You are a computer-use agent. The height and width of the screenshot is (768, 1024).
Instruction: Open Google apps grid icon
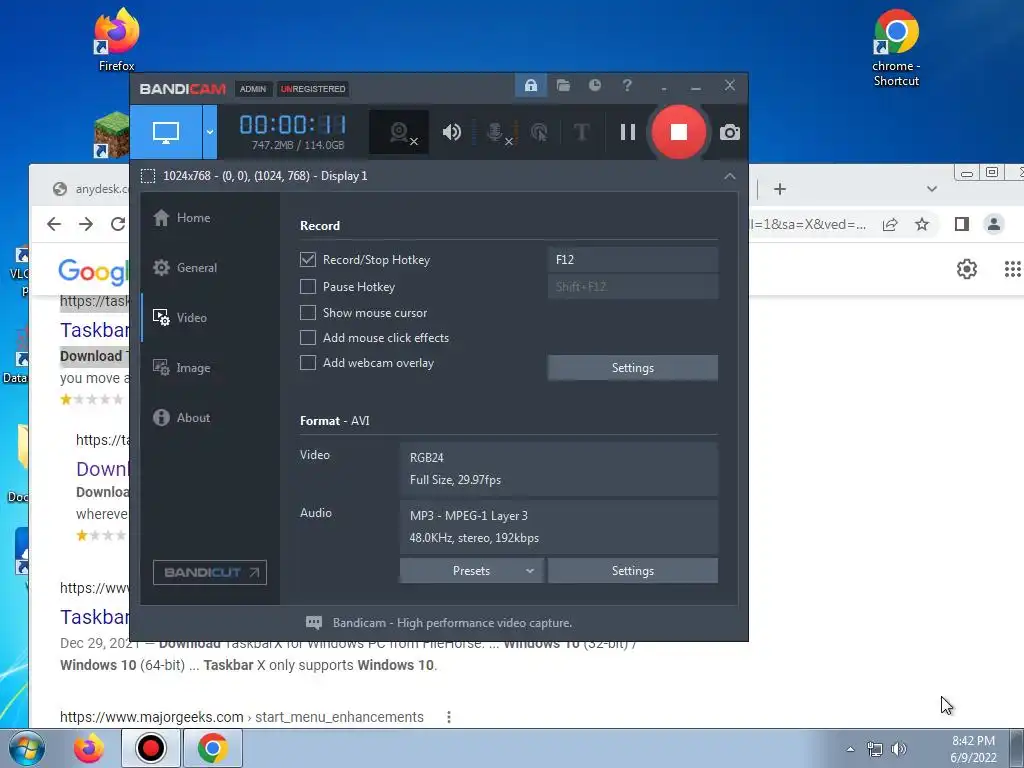(x=1012, y=269)
